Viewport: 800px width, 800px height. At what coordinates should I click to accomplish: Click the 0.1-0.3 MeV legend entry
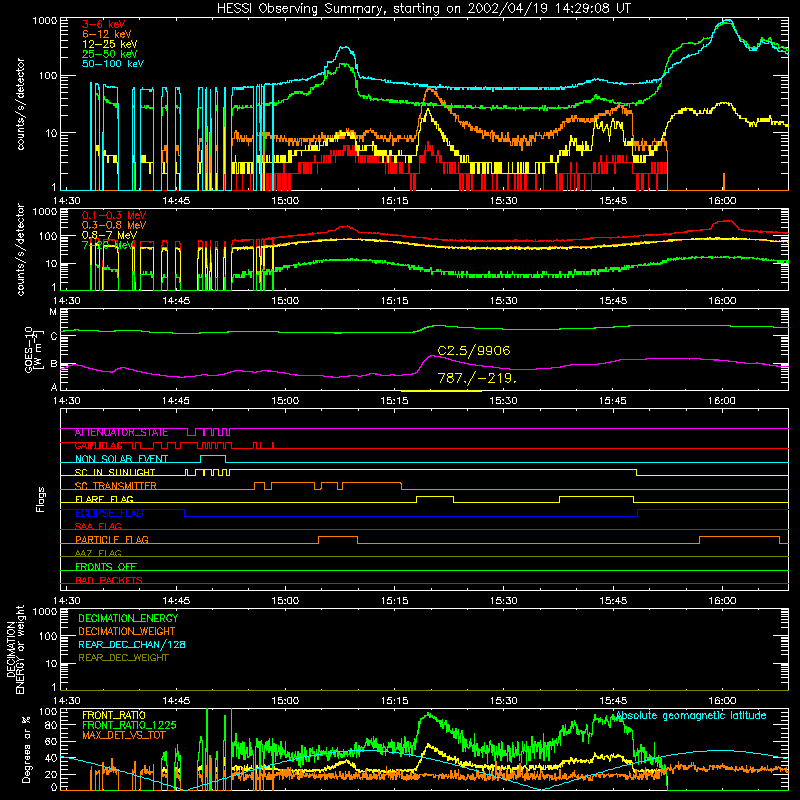pyautogui.click(x=114, y=215)
